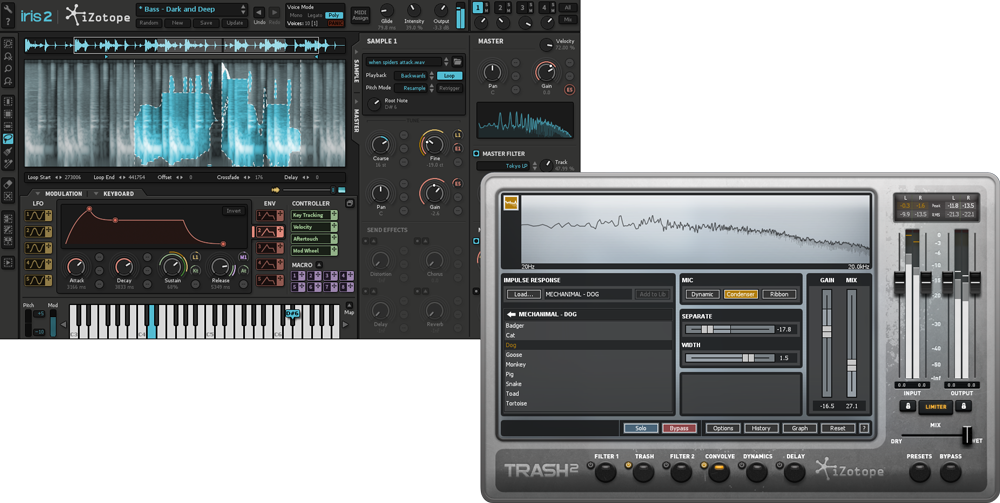Open Iris 2 settings wrench icon

[8, 9]
